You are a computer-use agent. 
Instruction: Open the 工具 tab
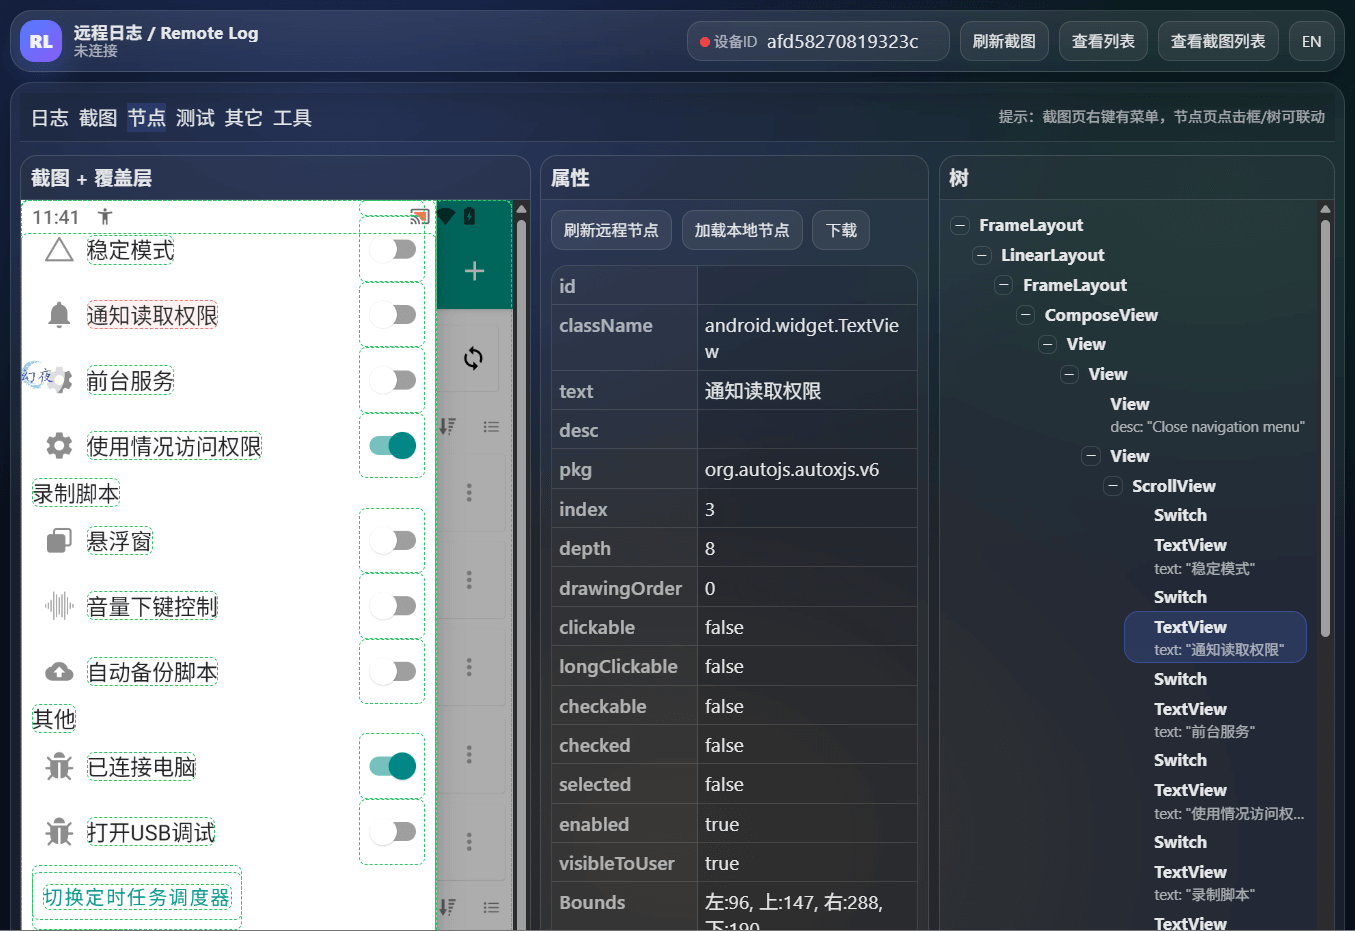292,118
